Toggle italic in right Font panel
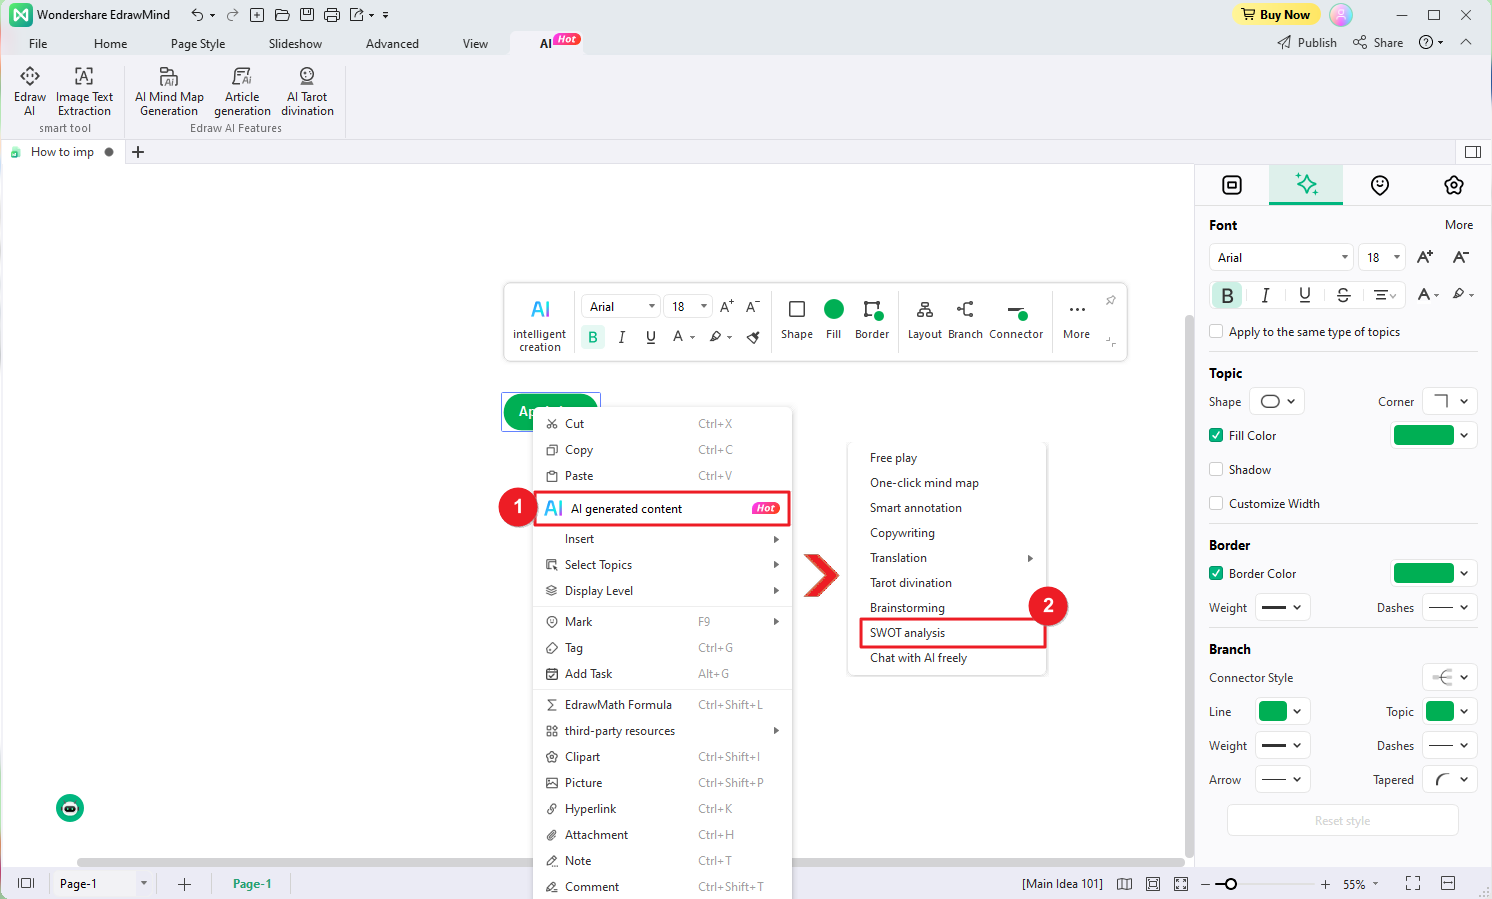The width and height of the screenshot is (1492, 899). pyautogui.click(x=1266, y=295)
